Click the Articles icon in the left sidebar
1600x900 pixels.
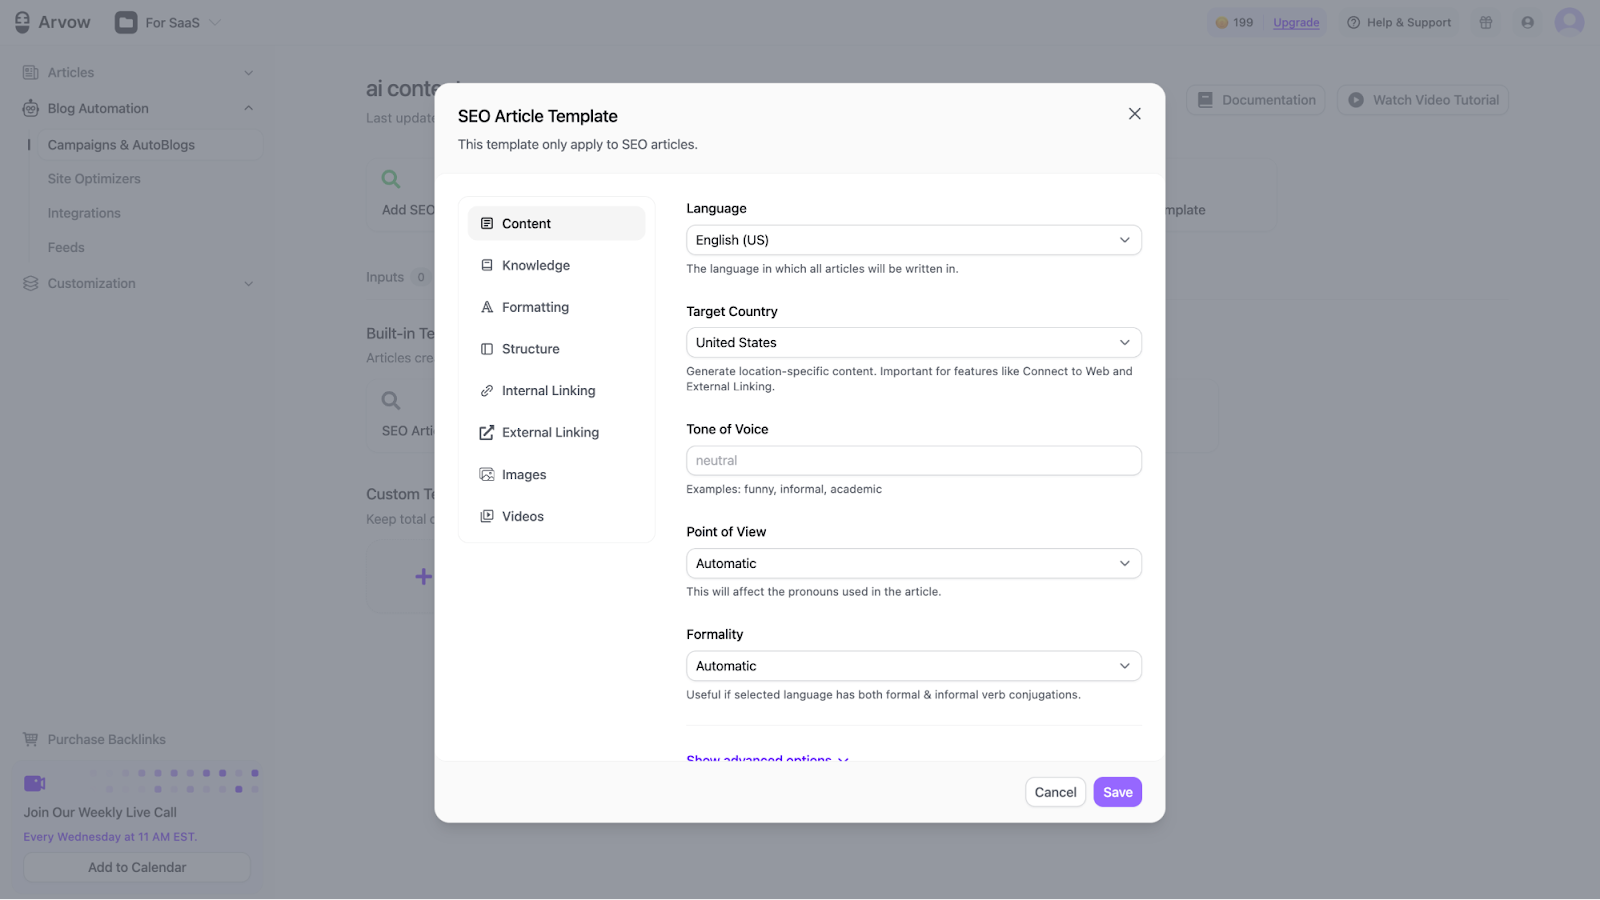click(30, 72)
